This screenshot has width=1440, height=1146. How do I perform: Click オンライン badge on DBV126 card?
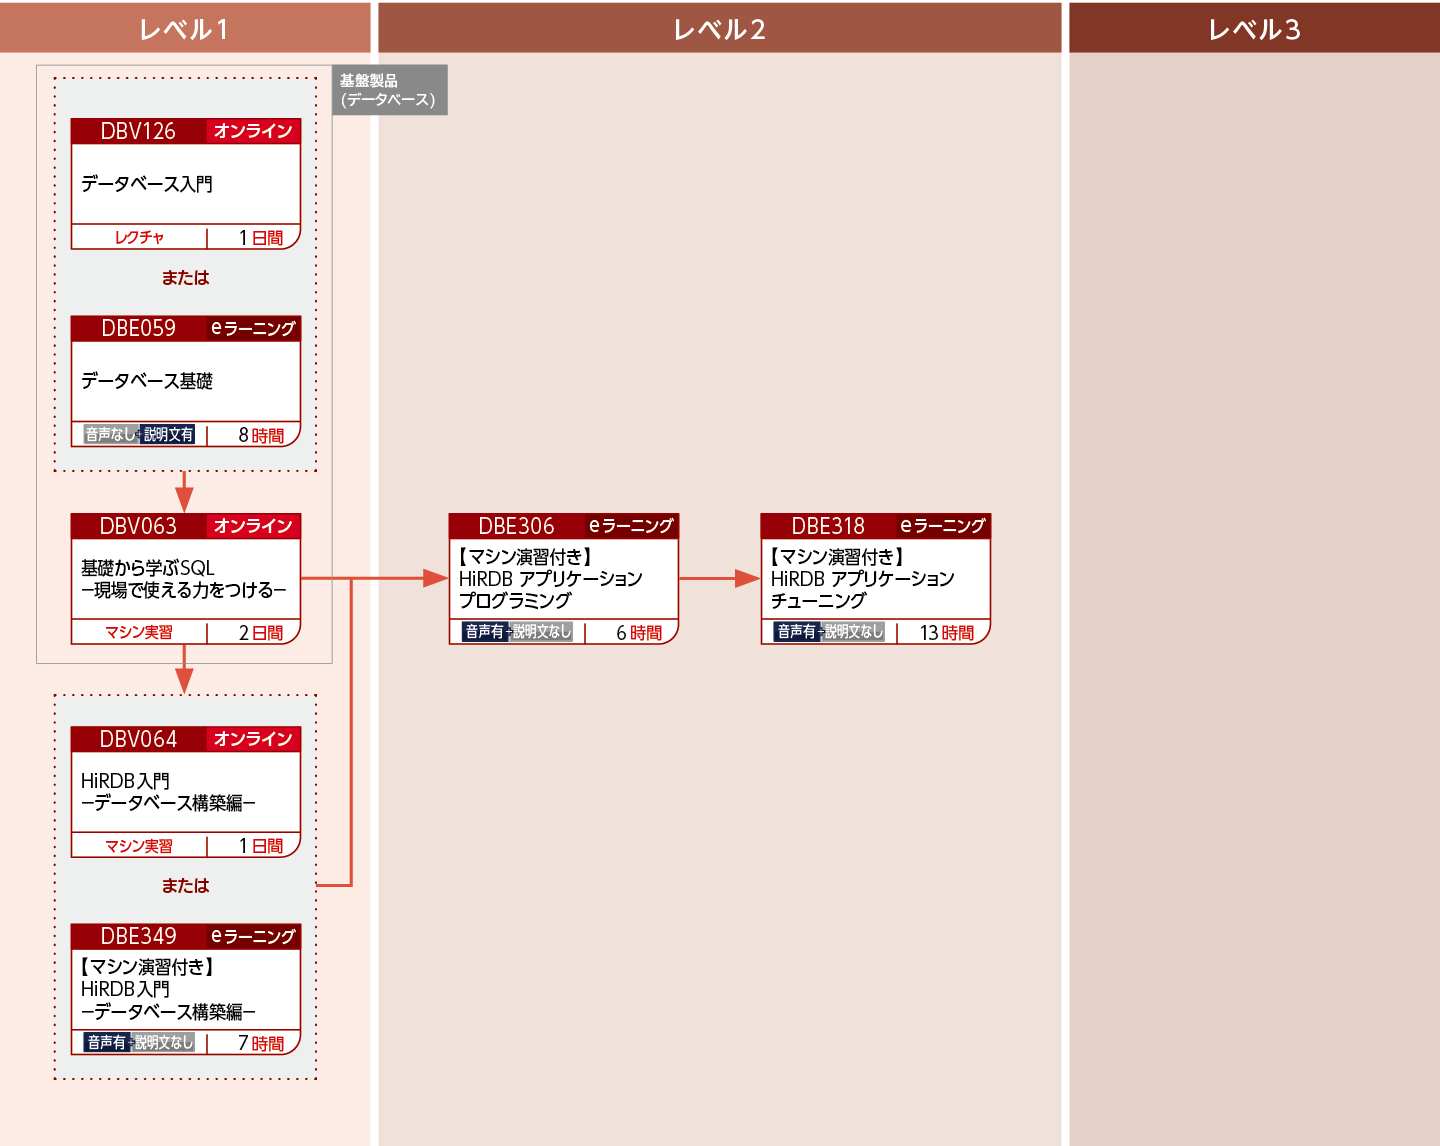click(x=253, y=131)
